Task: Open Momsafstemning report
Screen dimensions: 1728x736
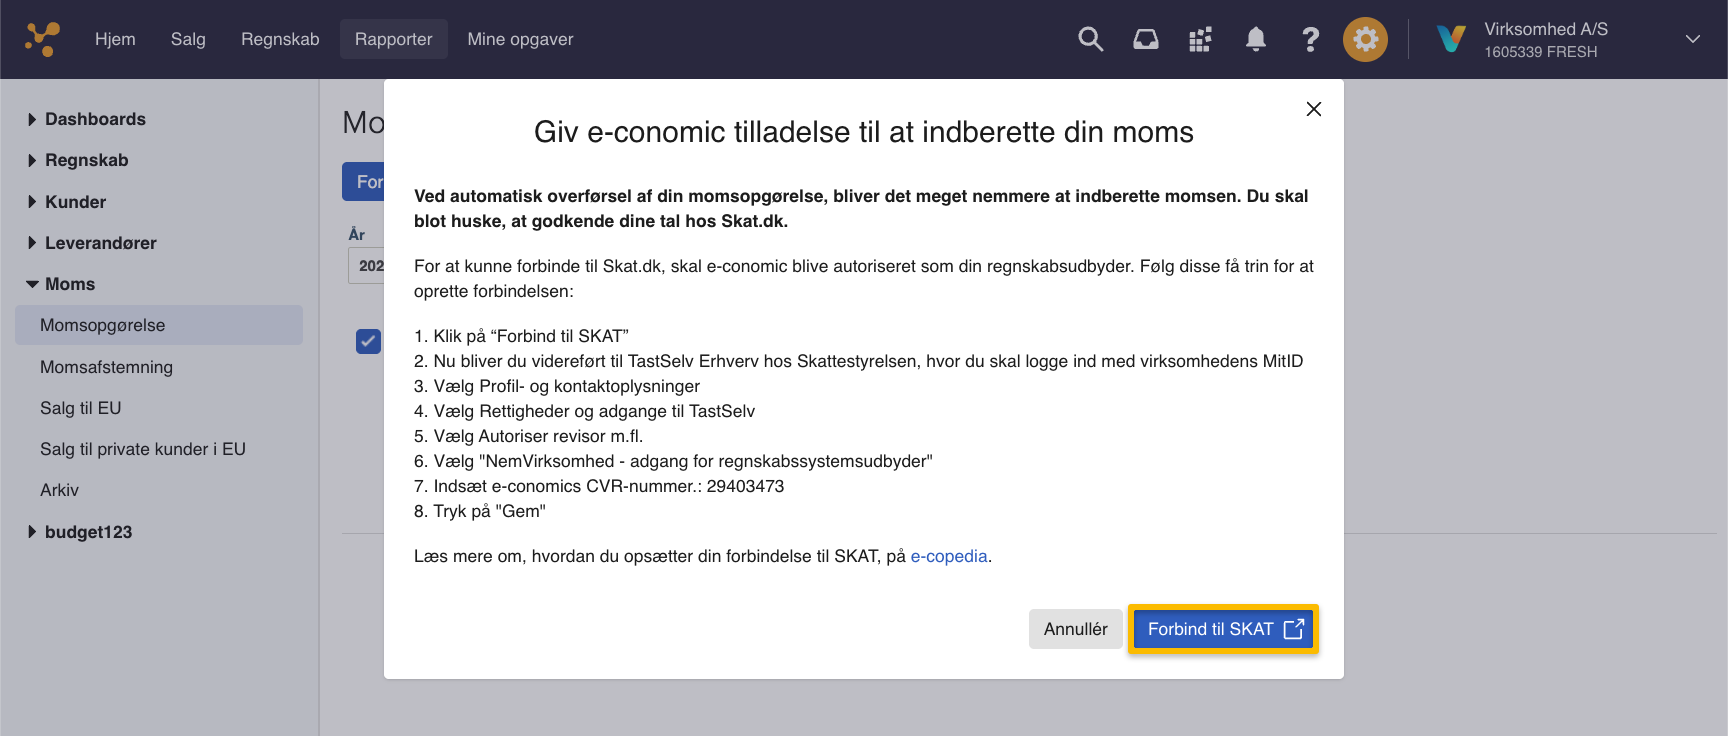Action: coord(106,367)
